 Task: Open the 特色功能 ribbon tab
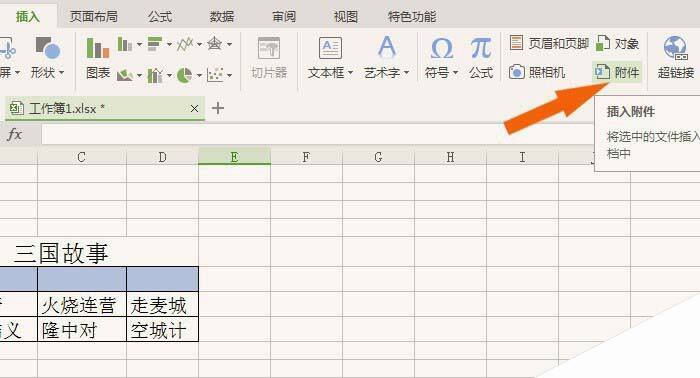point(412,17)
